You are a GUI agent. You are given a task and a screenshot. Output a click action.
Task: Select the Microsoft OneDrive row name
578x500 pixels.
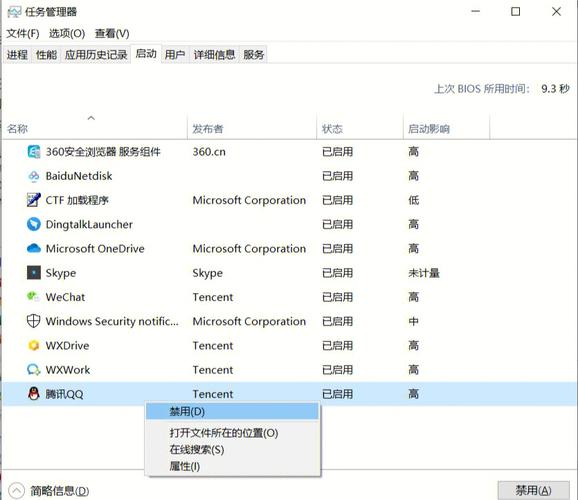click(95, 249)
